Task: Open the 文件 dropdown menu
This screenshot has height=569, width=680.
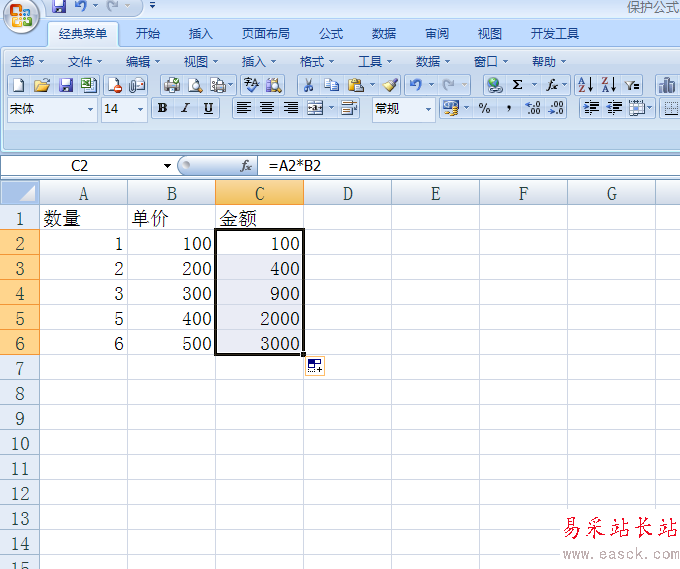Action: coord(85,62)
